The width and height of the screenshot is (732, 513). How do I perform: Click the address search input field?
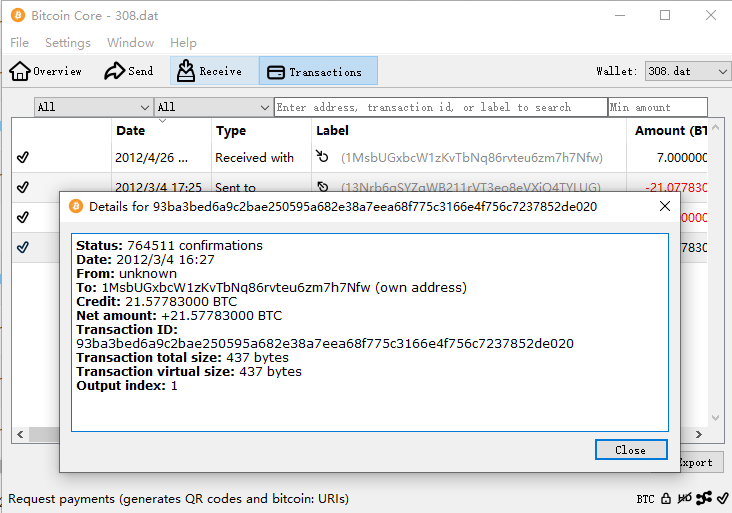click(440, 107)
